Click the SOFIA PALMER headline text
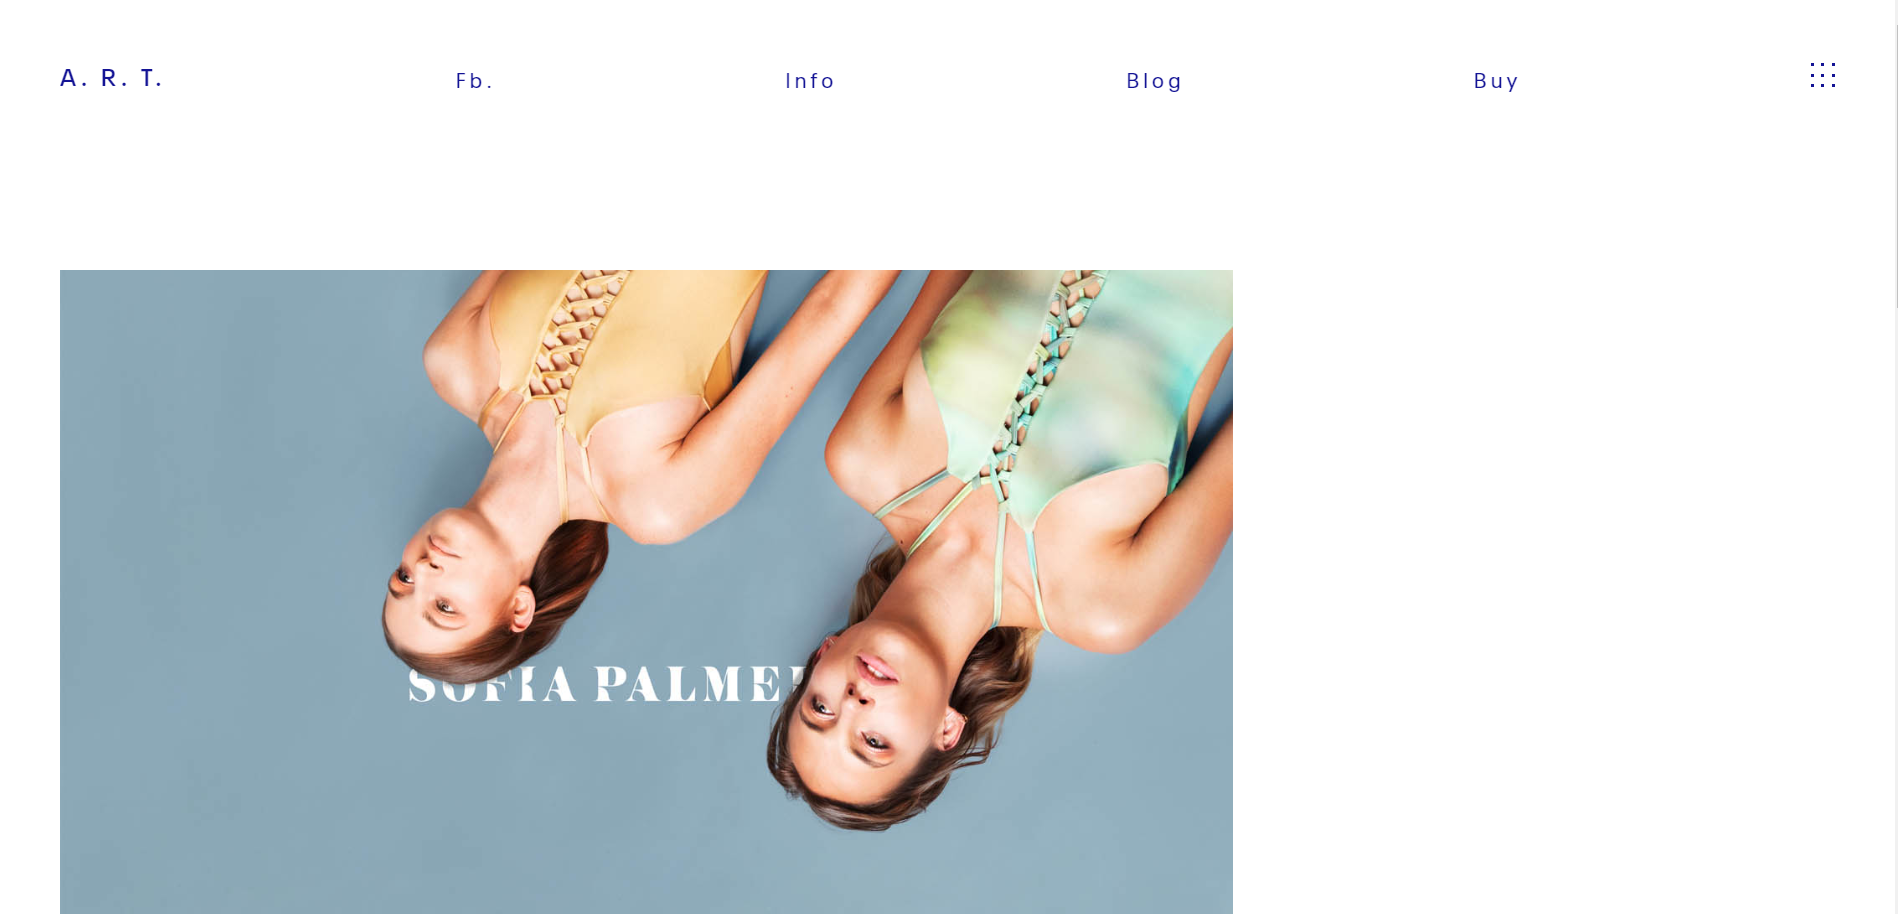Viewport: 1898px width, 914px height. tap(607, 685)
